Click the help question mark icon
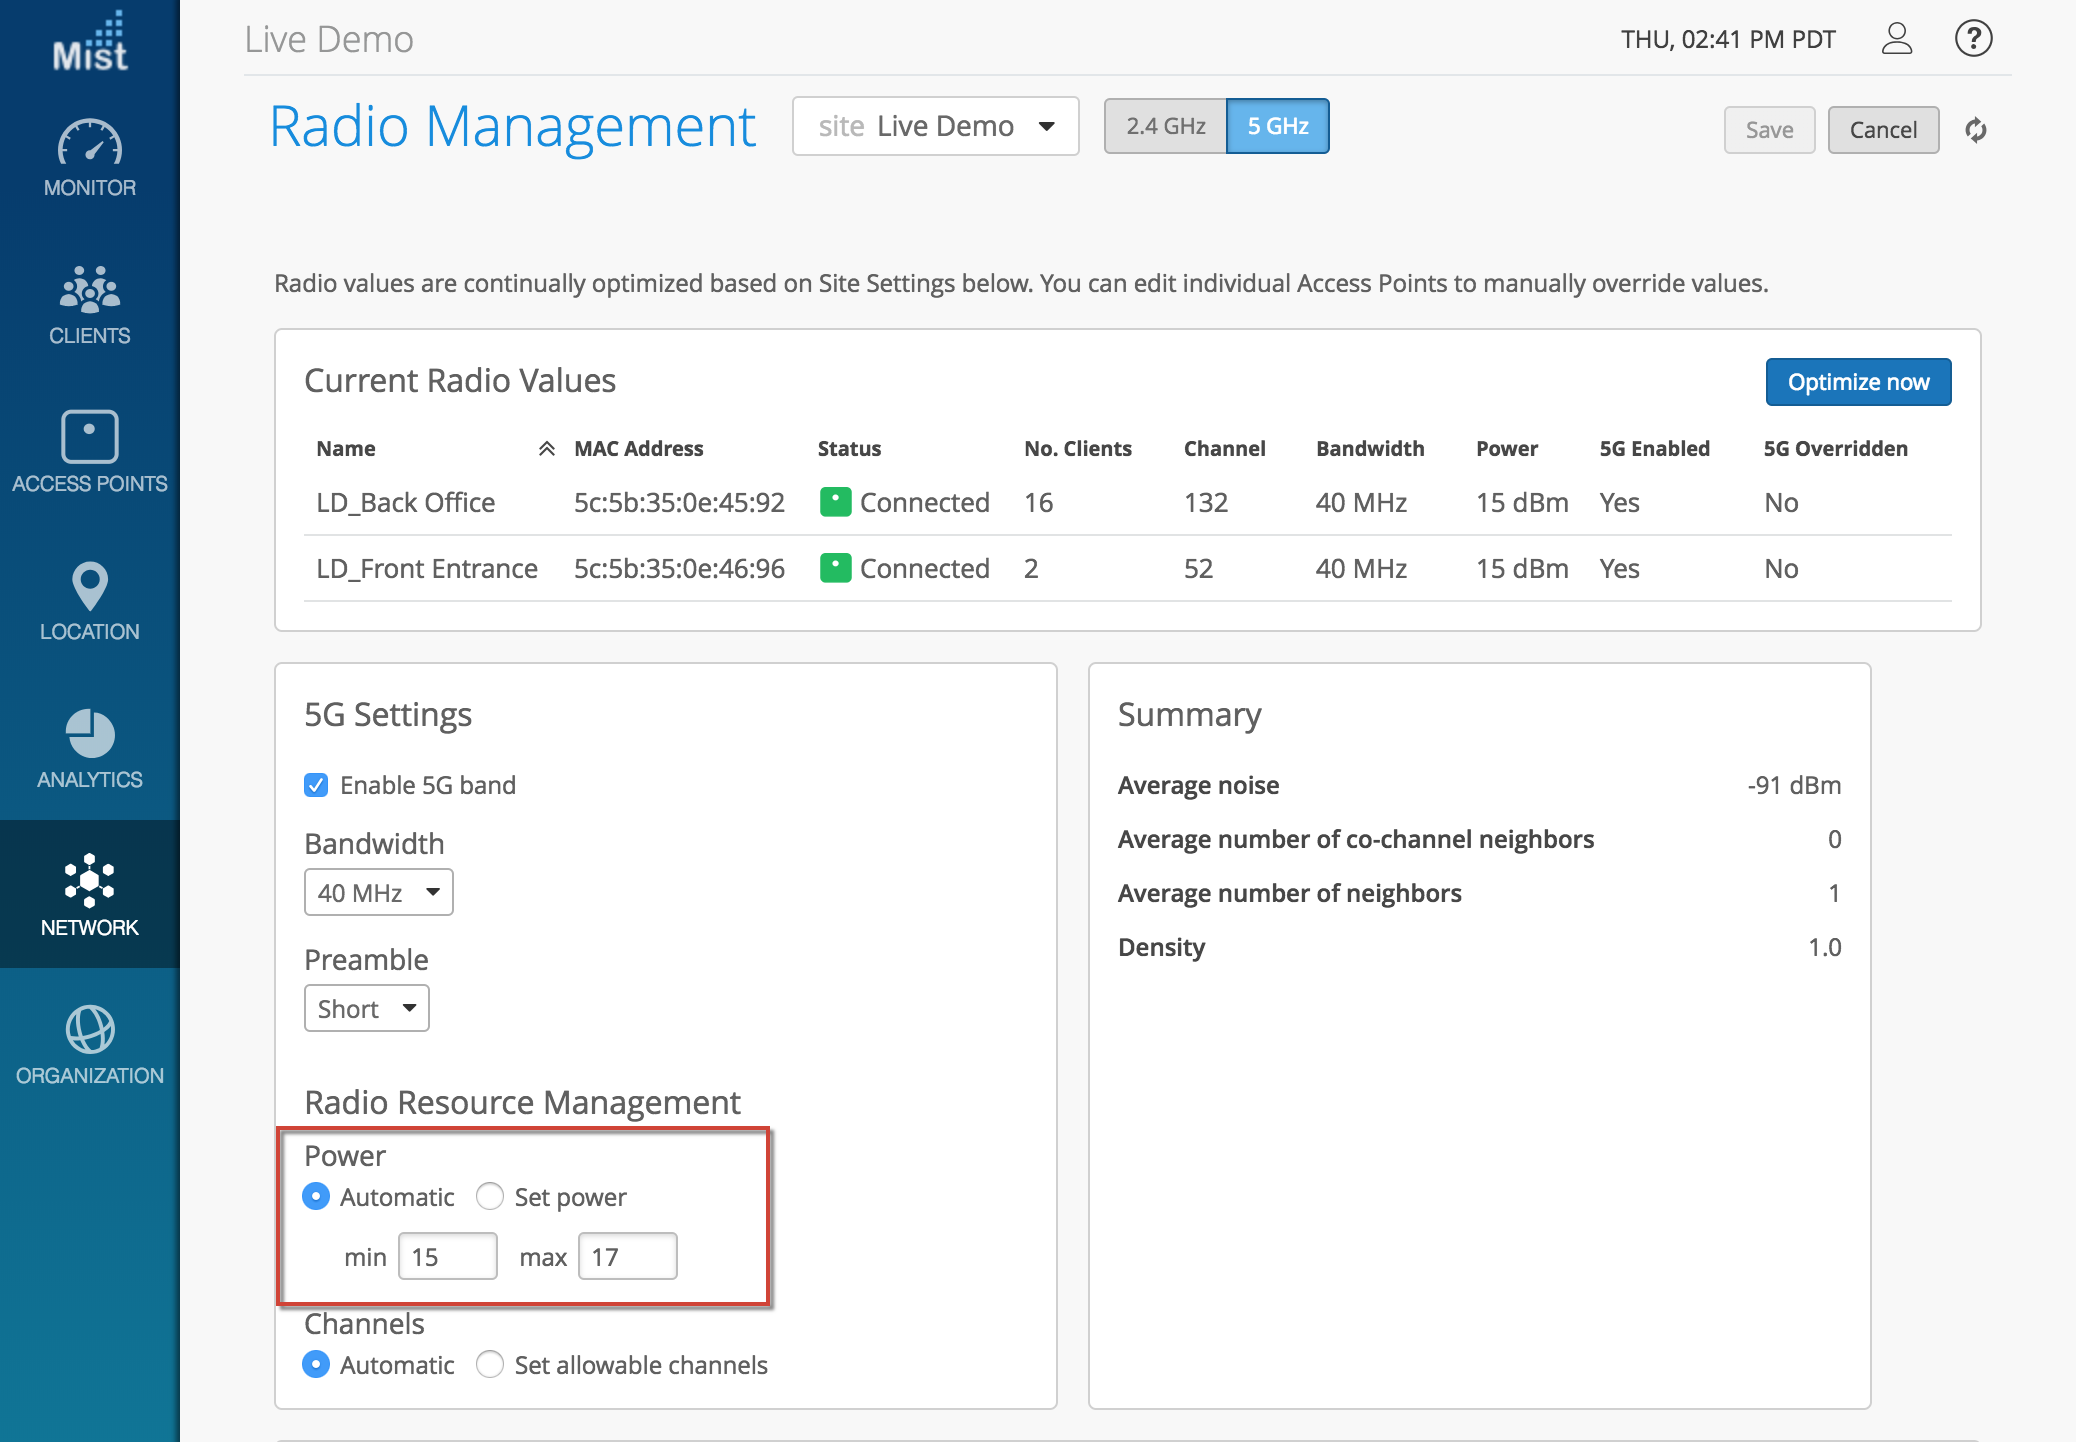2076x1442 pixels. (1973, 39)
